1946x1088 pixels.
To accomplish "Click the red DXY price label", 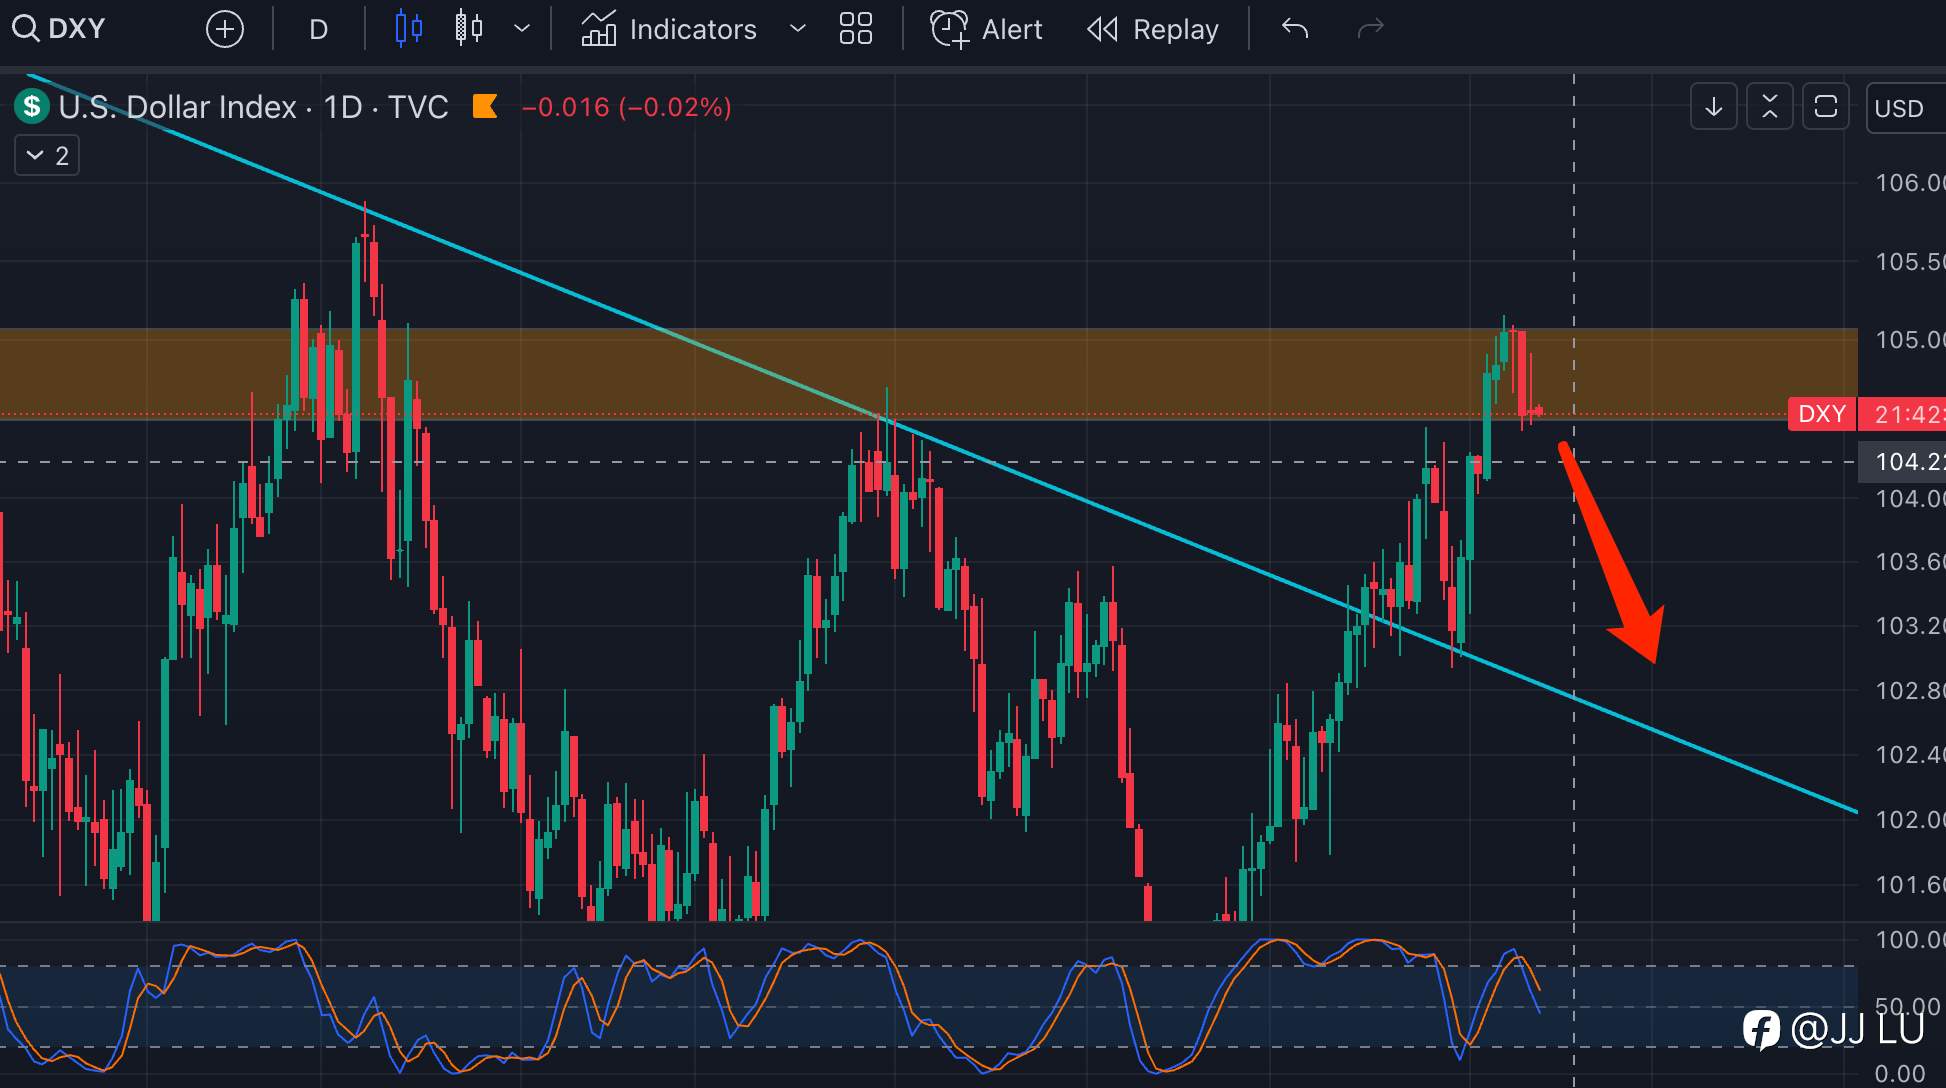I will pos(1821,414).
